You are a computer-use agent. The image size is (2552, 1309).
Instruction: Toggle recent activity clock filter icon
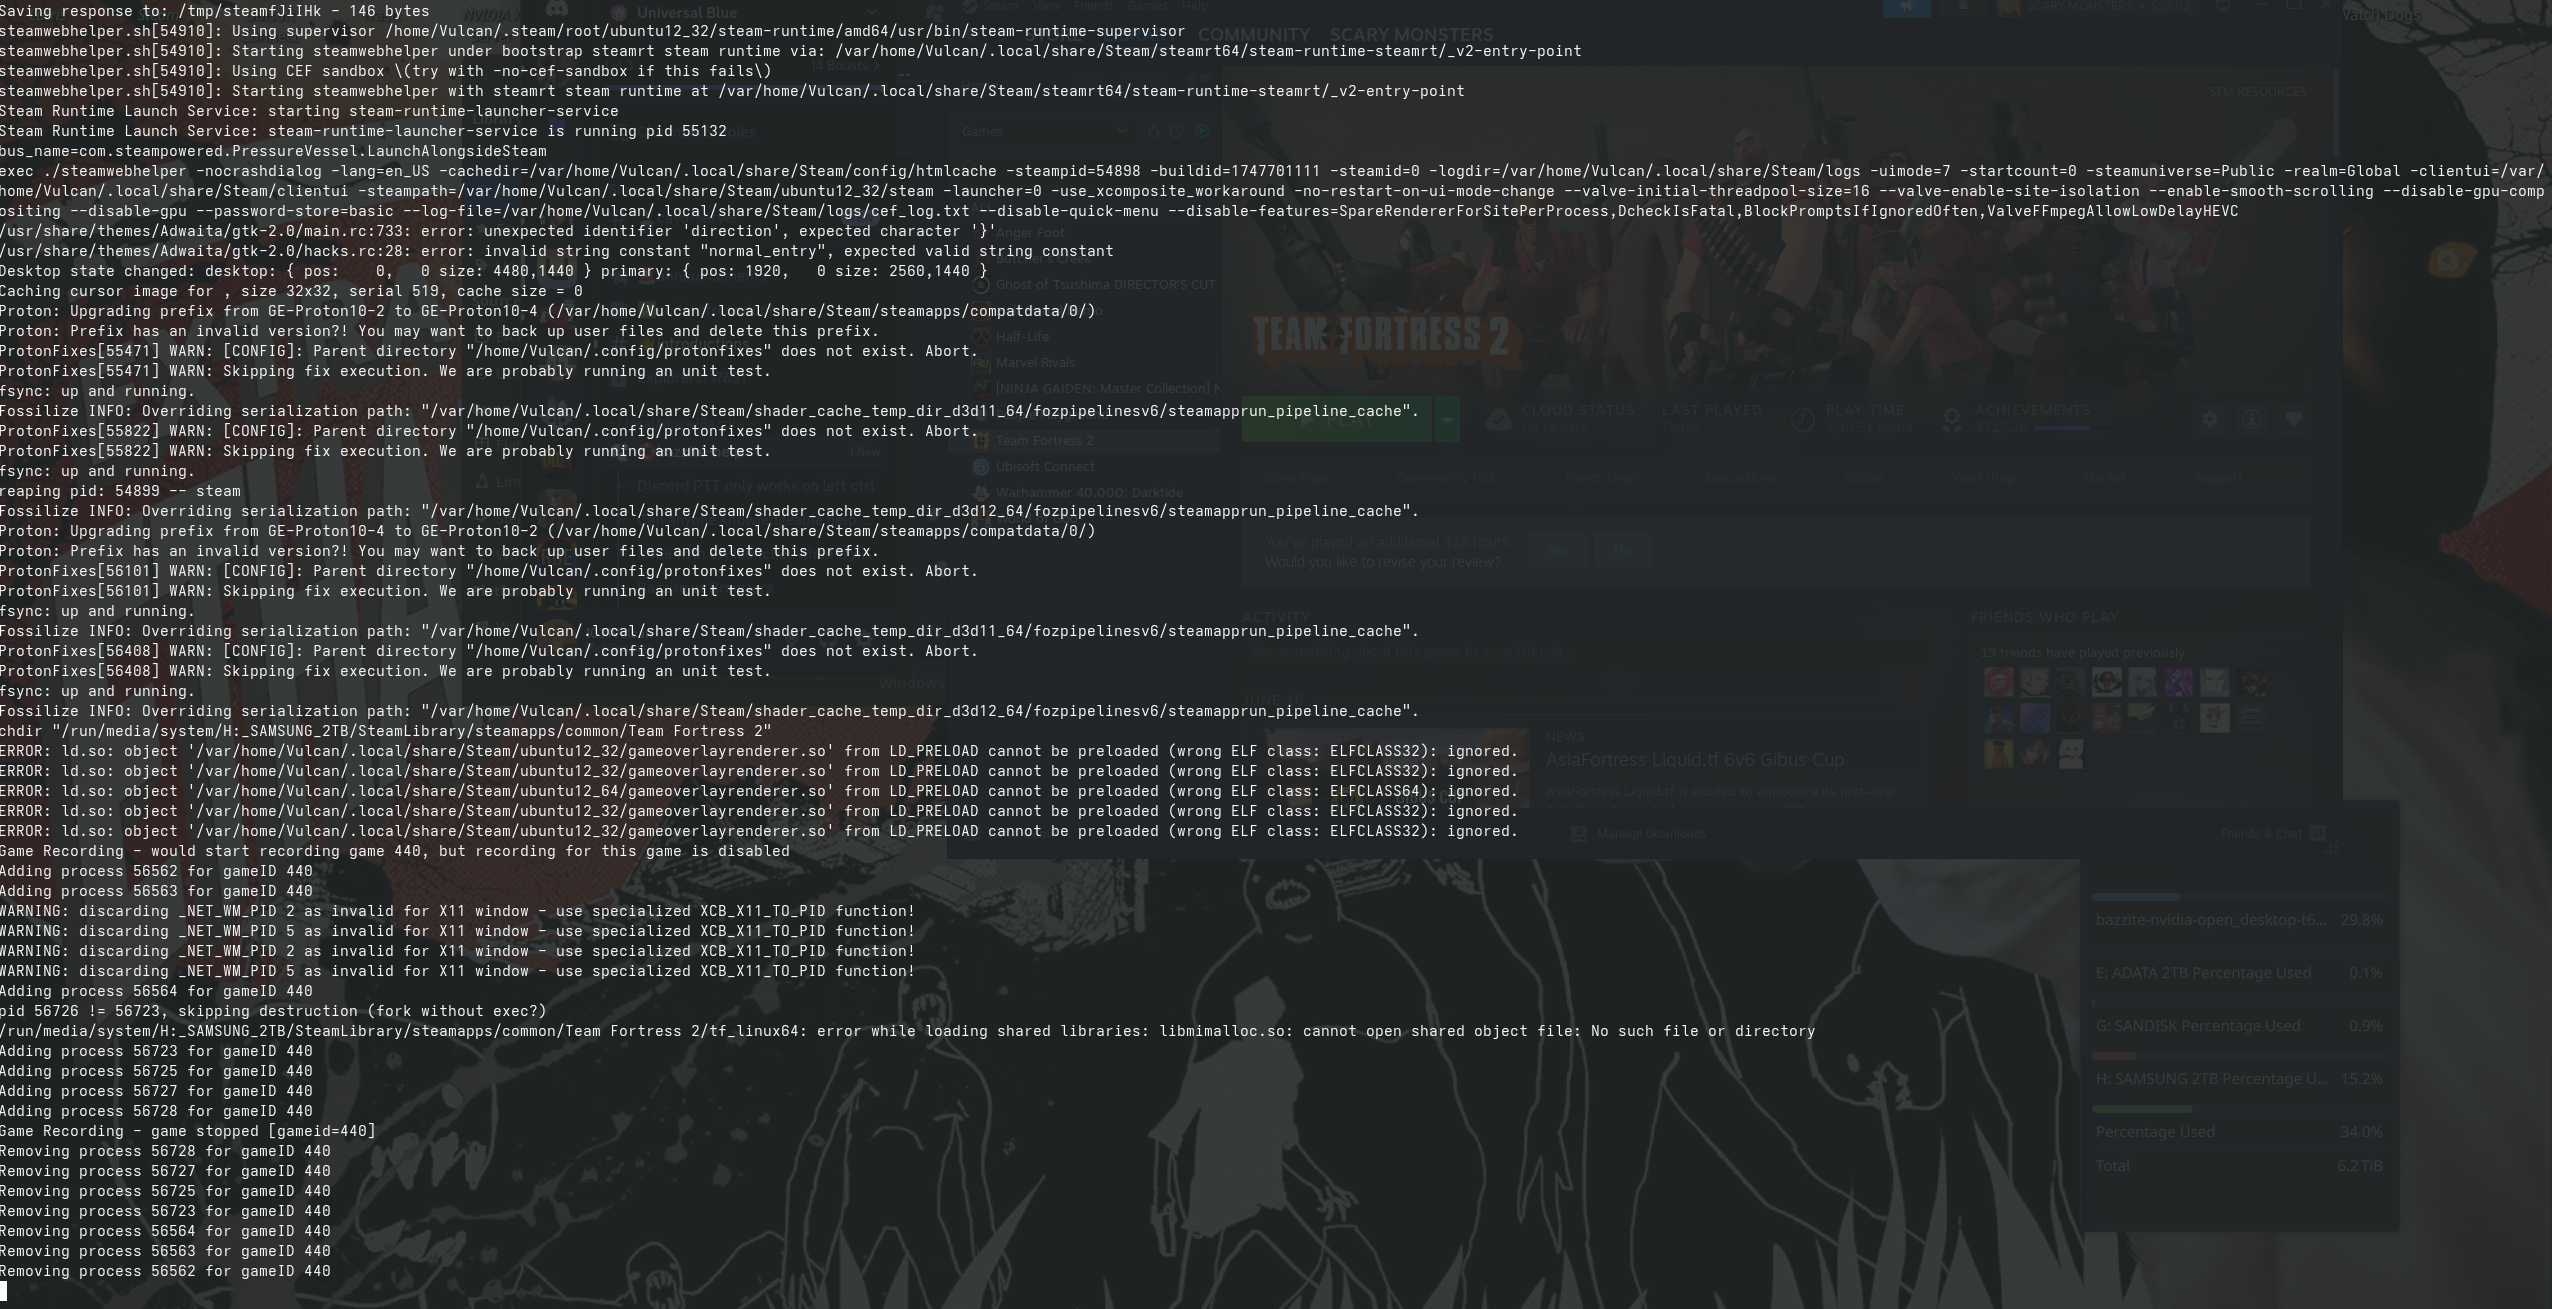pyautogui.click(x=1177, y=131)
